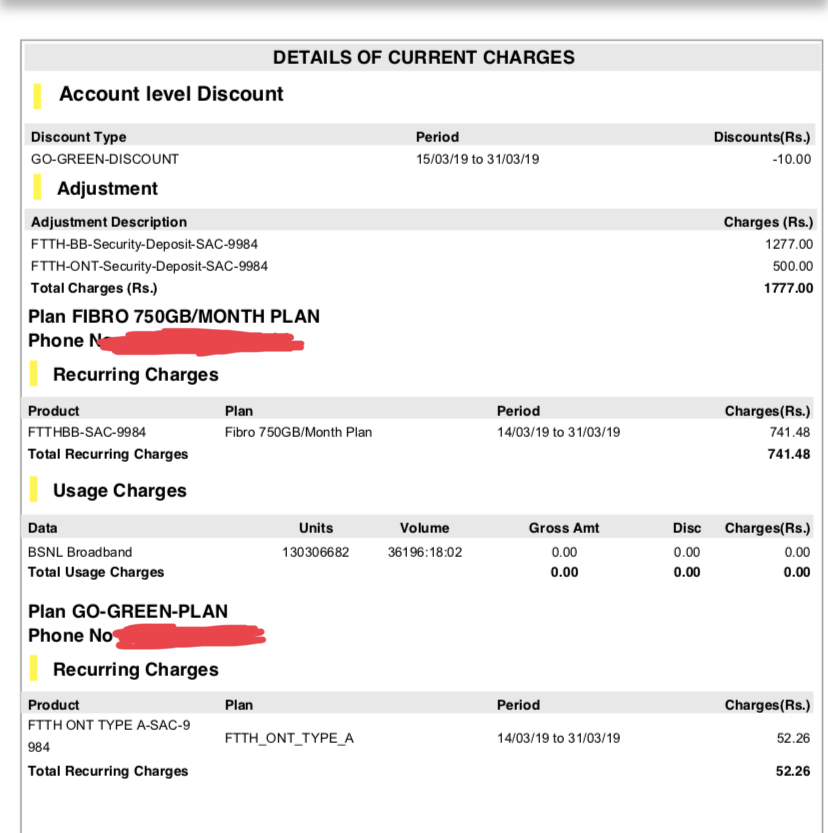Viewport: 828px width, 833px height.
Task: Select the FTTH-ONT-Security-Deposit-SAC-9984 adjustment row
Action: tap(149, 266)
